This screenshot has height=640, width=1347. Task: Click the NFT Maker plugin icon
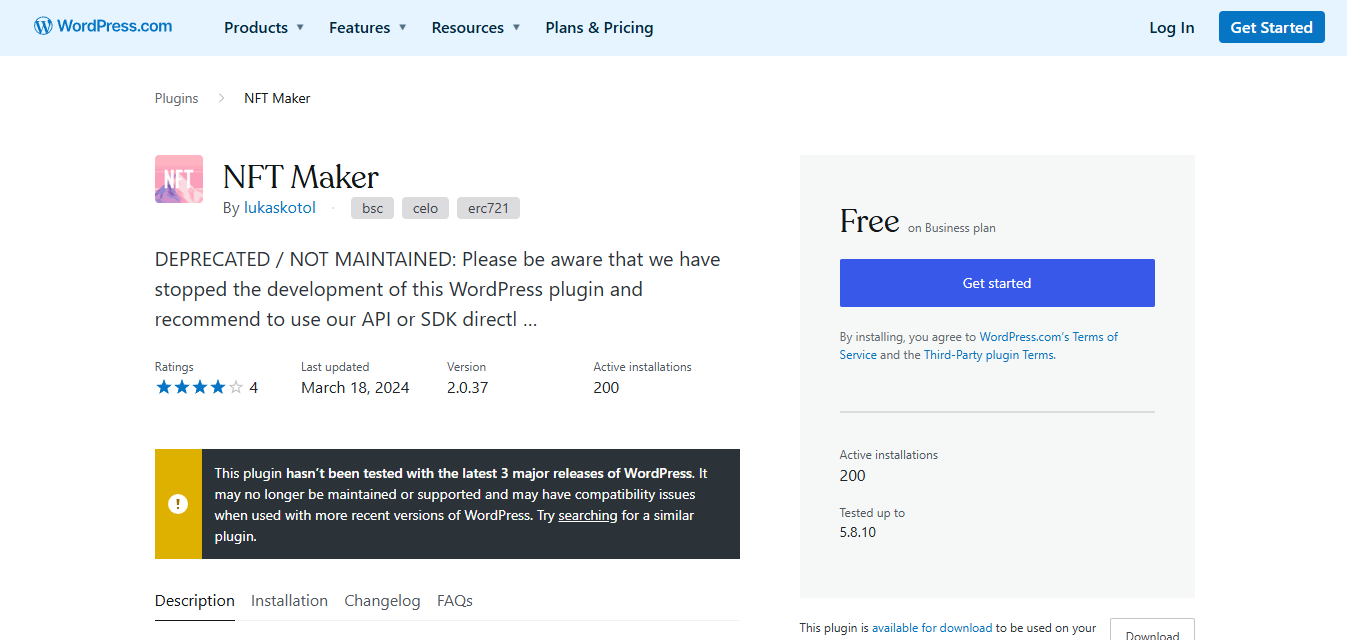pos(179,179)
